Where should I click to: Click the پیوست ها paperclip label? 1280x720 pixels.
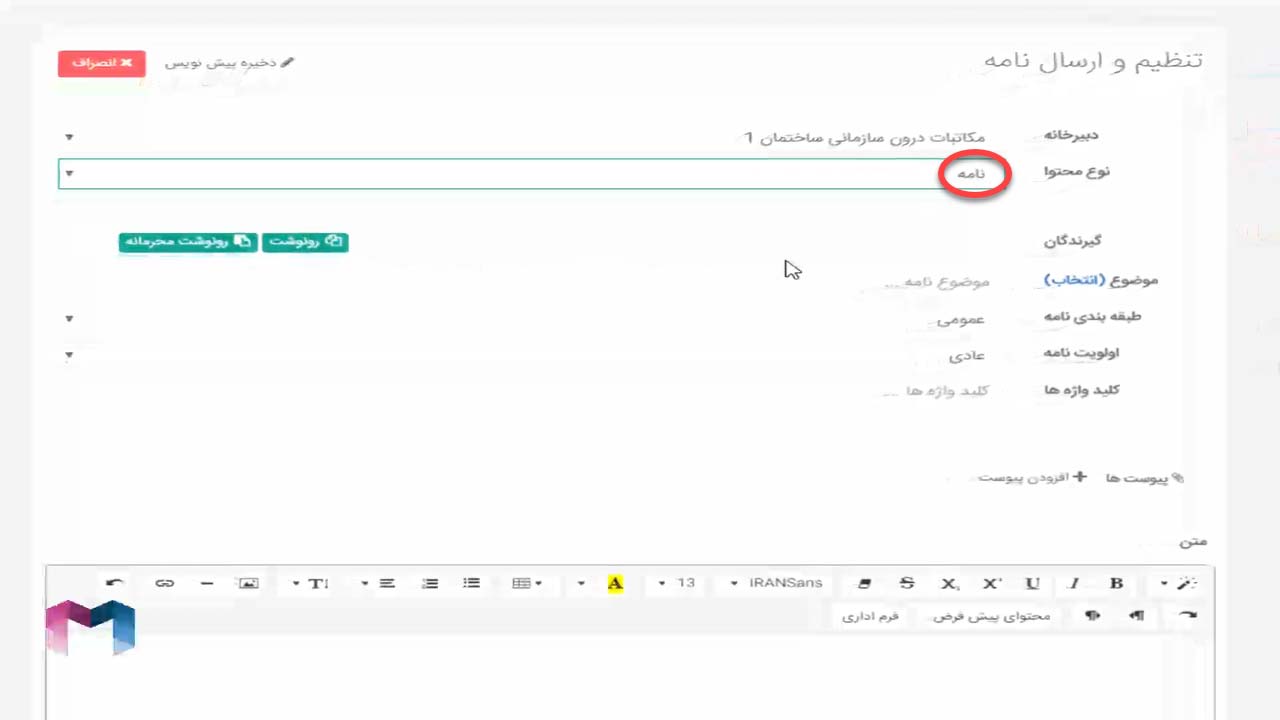tap(1145, 478)
